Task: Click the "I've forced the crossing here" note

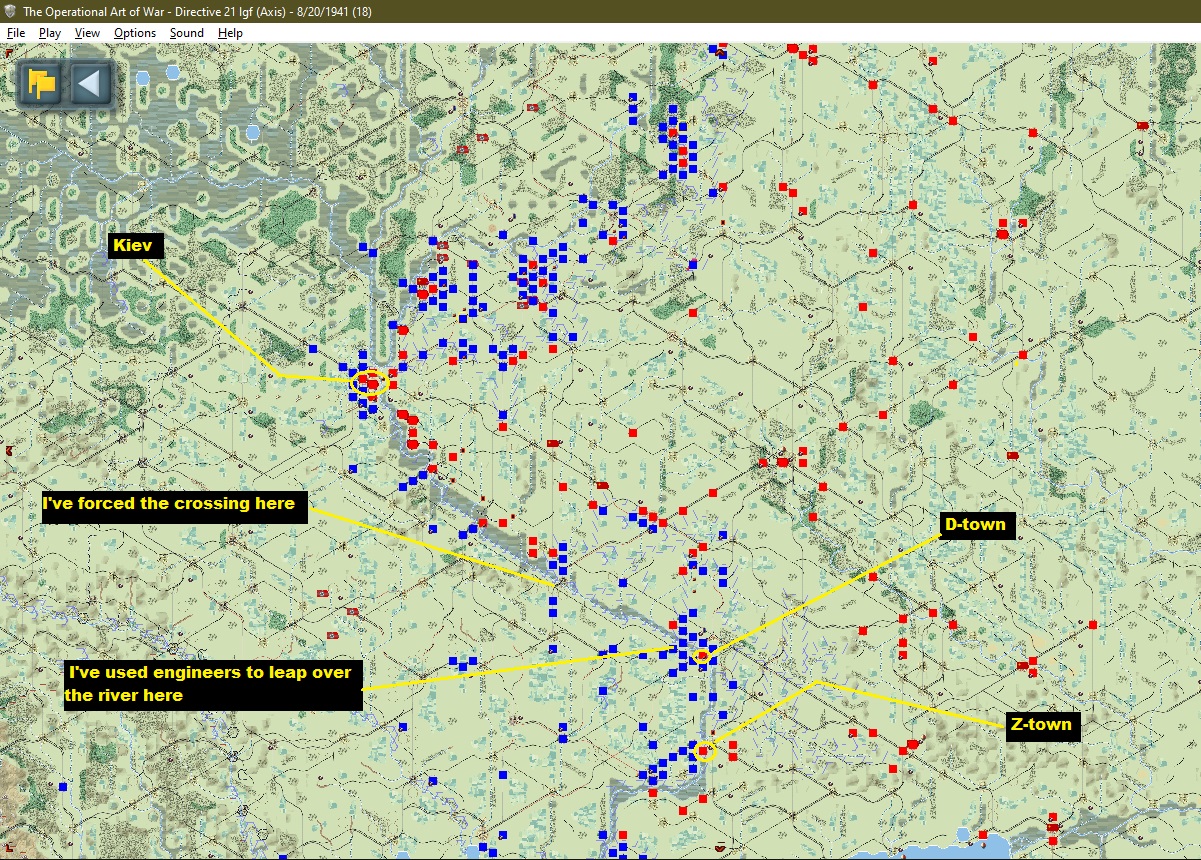Action: pos(169,504)
